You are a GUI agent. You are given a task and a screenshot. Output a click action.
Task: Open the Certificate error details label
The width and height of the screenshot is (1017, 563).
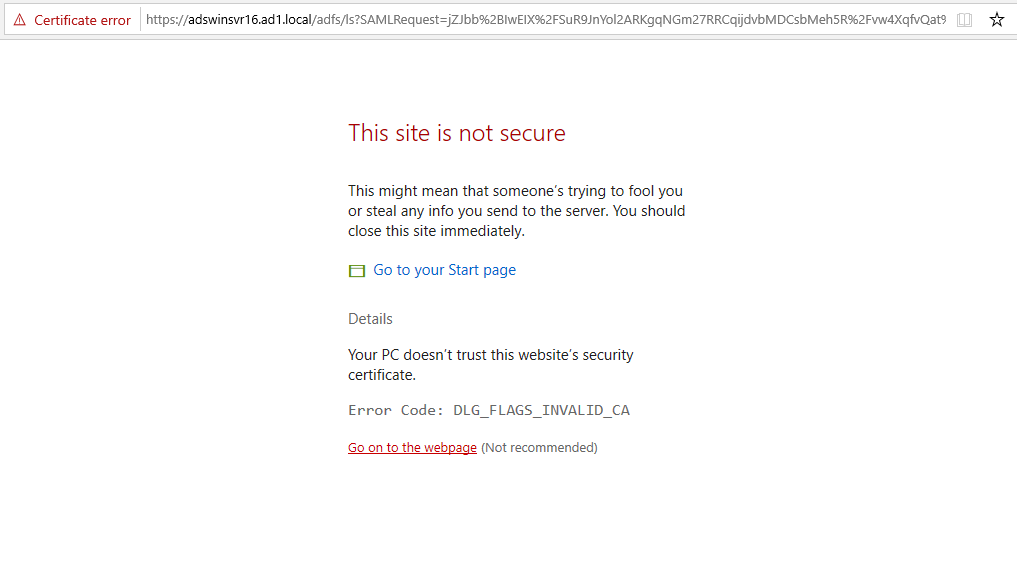(x=82, y=20)
